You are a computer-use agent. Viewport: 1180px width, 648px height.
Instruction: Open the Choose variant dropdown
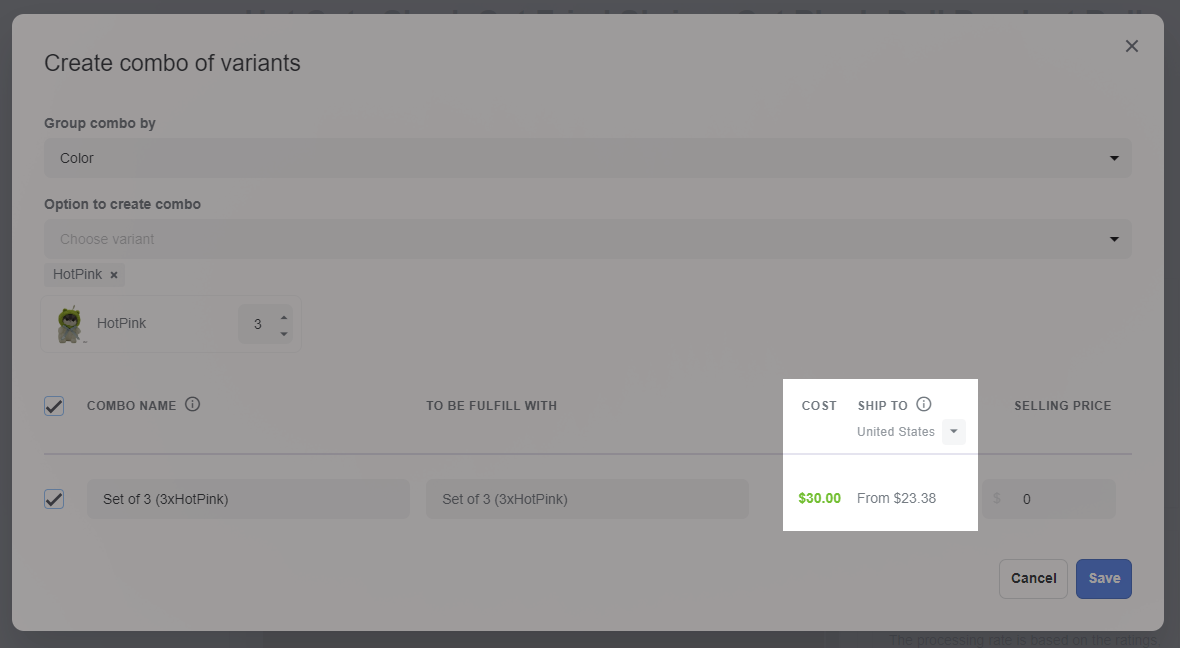point(587,239)
